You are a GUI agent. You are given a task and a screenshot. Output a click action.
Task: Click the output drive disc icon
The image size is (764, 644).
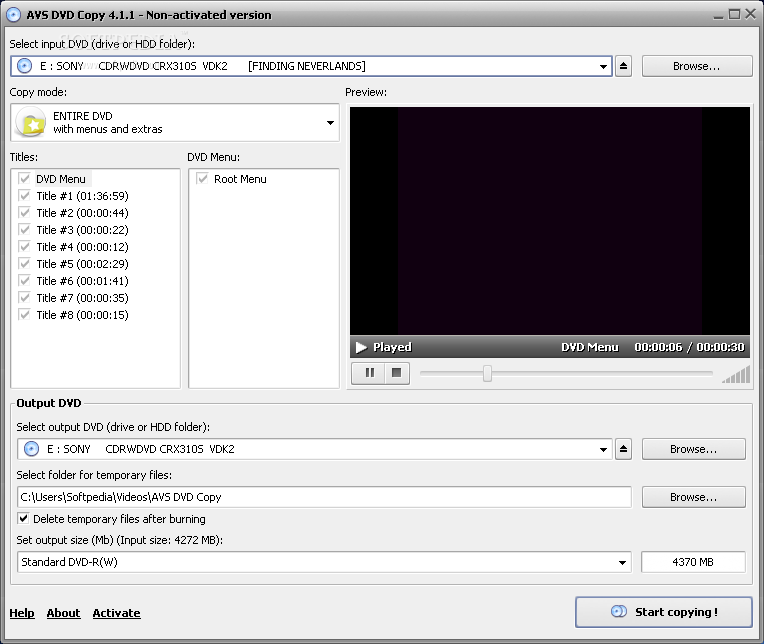point(31,449)
